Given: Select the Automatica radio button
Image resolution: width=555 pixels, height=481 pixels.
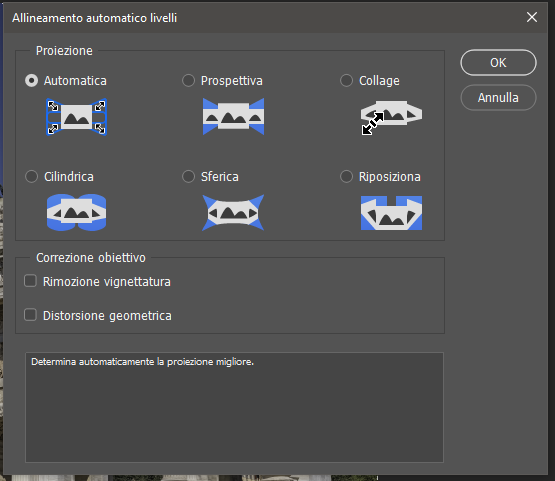Looking at the screenshot, I should pyautogui.click(x=32, y=81).
